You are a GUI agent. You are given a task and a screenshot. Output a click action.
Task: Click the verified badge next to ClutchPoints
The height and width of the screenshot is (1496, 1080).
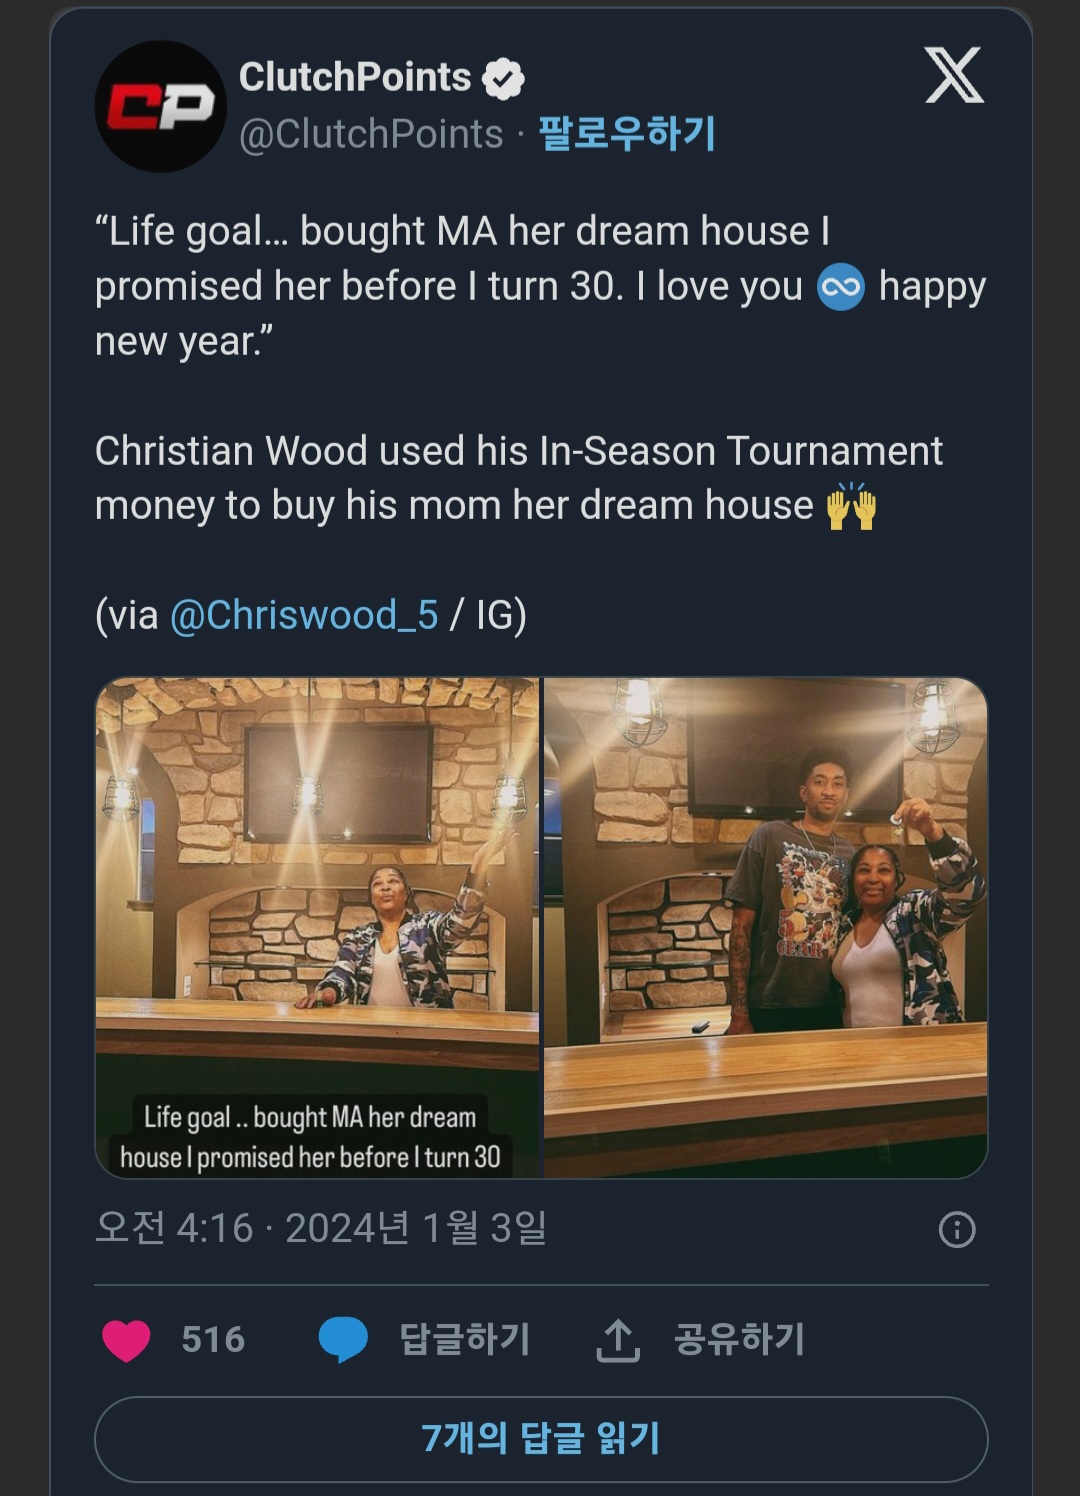[503, 79]
